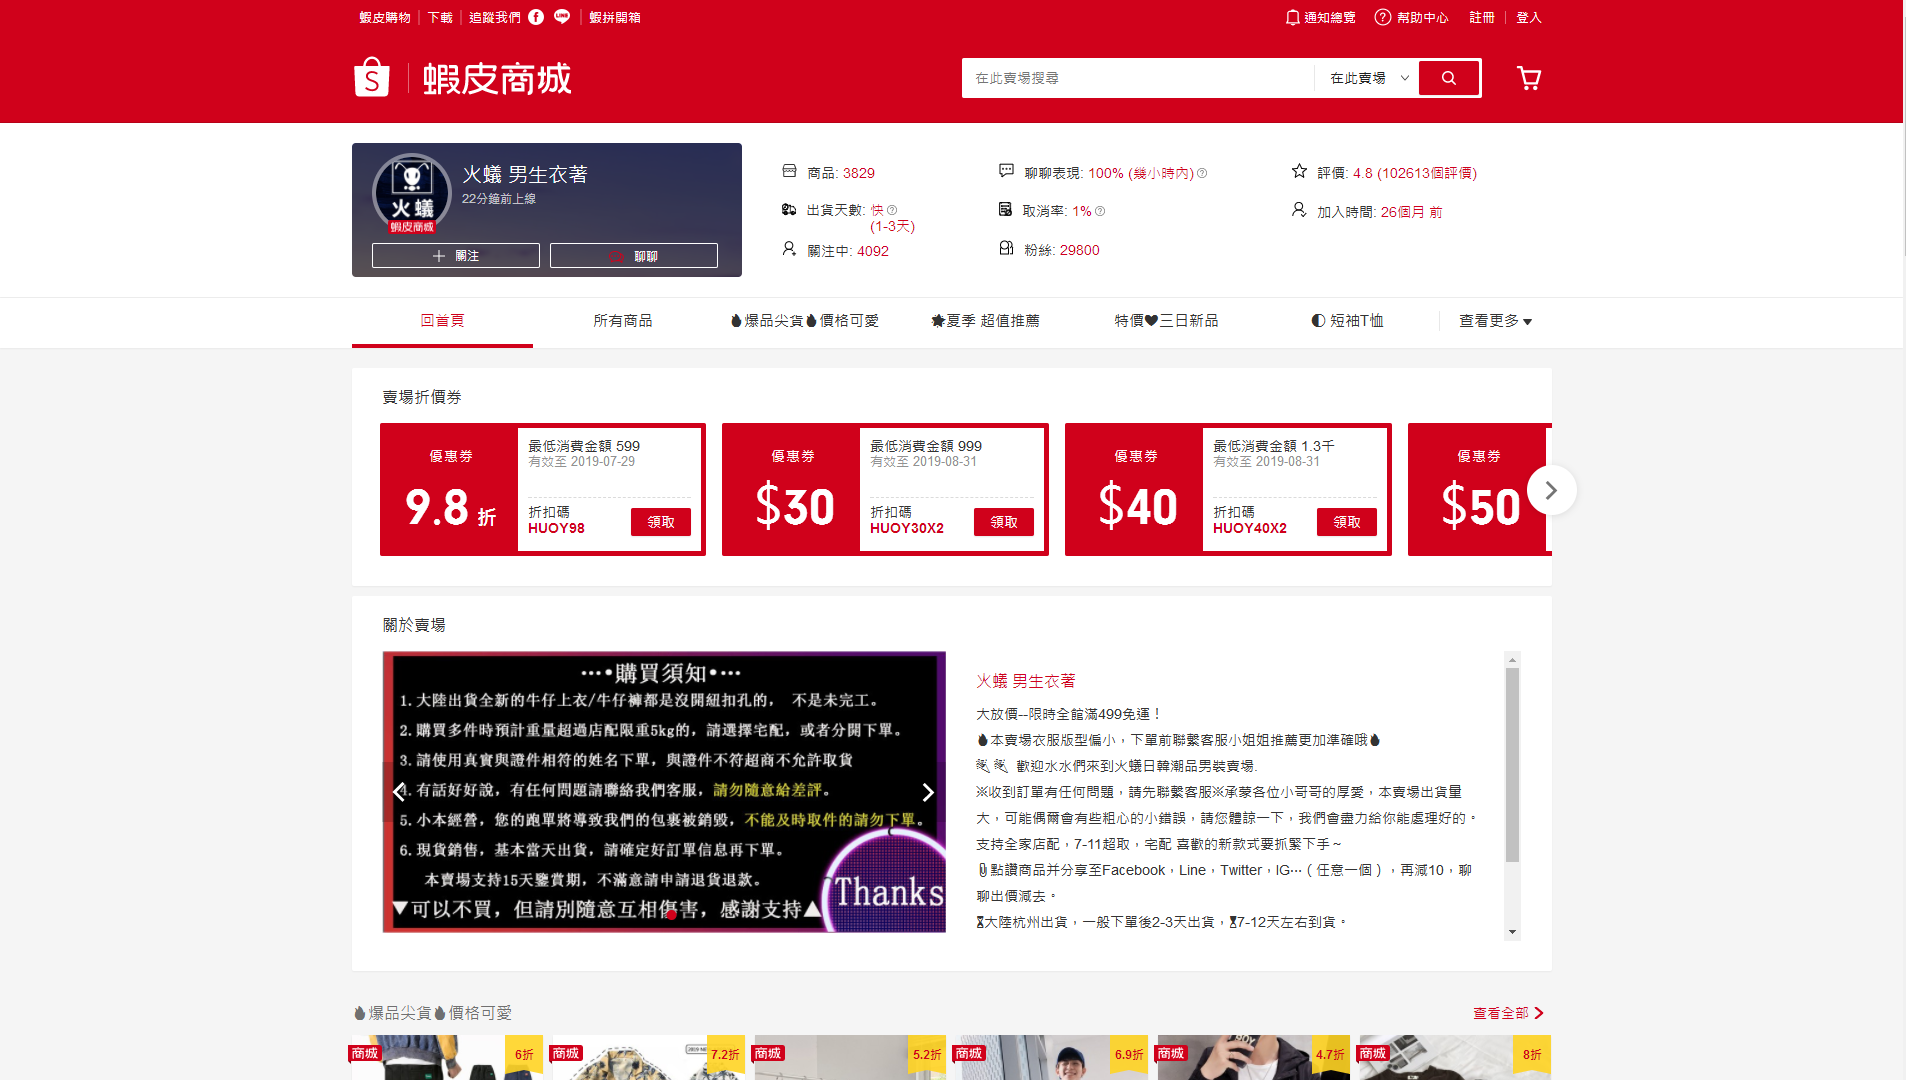Open the 4.7折 product thumbnail

click(1254, 1057)
